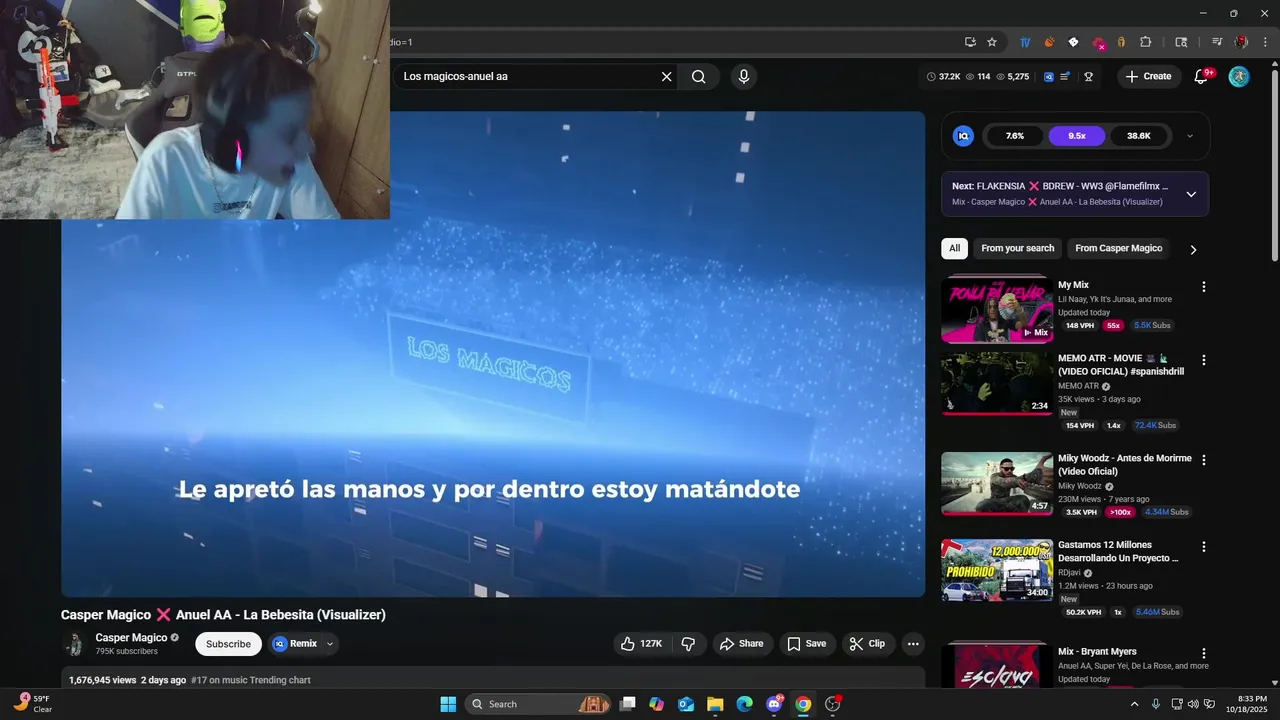The width and height of the screenshot is (1280, 720).
Task: Open Casper Magico channel avatar
Action: pos(74,644)
